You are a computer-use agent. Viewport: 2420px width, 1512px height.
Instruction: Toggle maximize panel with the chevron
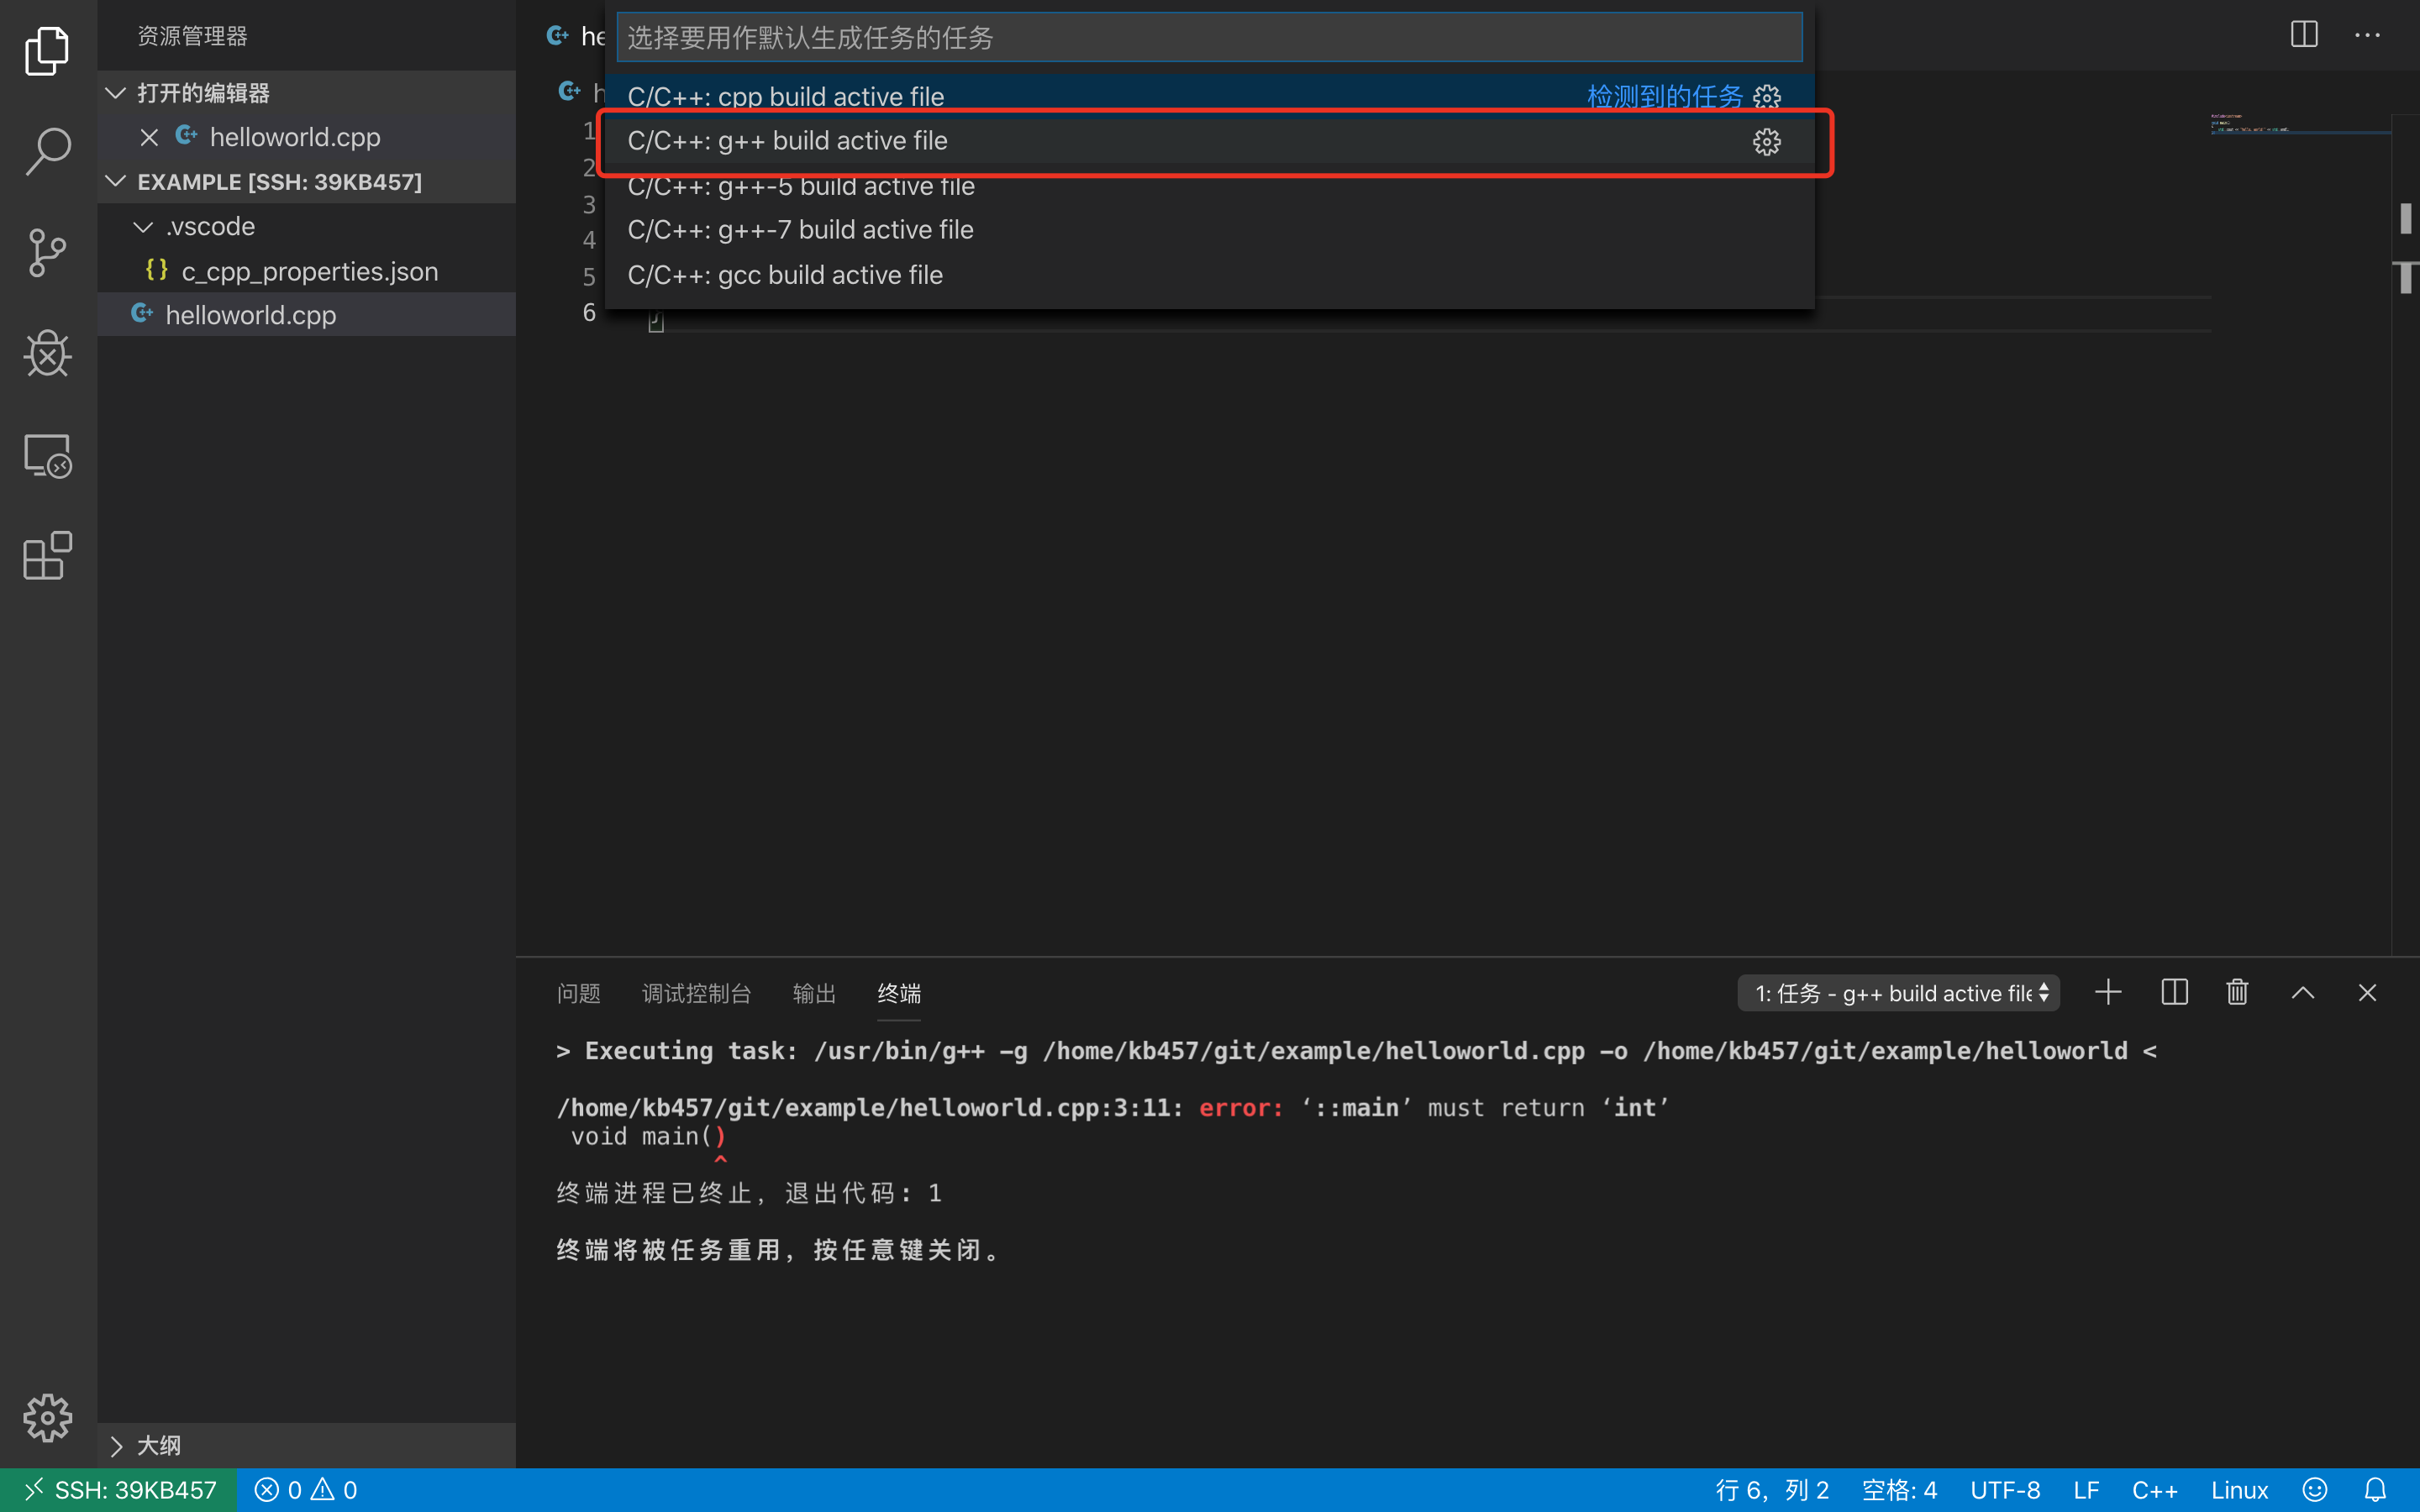(x=2301, y=992)
